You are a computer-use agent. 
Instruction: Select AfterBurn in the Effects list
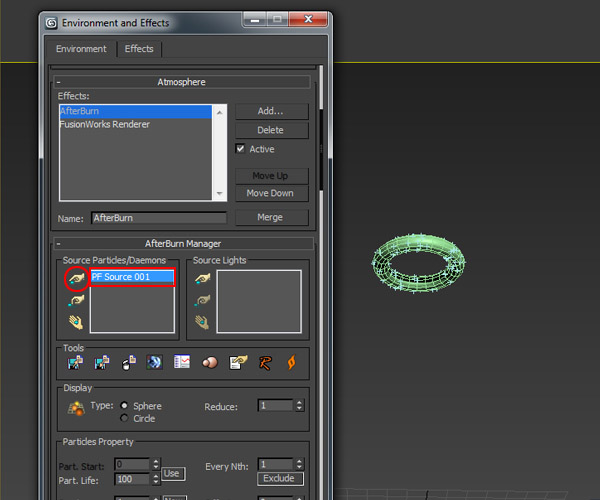[x=136, y=111]
